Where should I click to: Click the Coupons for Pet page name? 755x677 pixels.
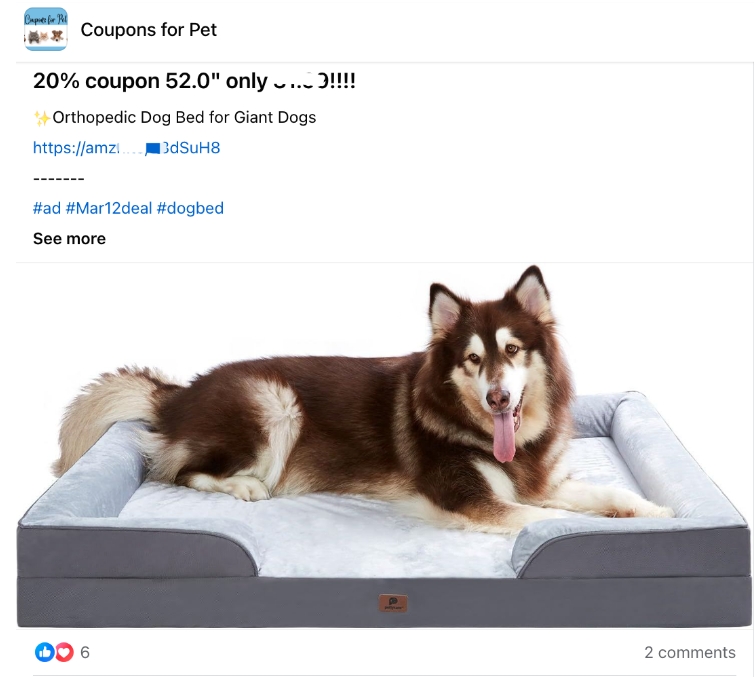[x=149, y=30]
